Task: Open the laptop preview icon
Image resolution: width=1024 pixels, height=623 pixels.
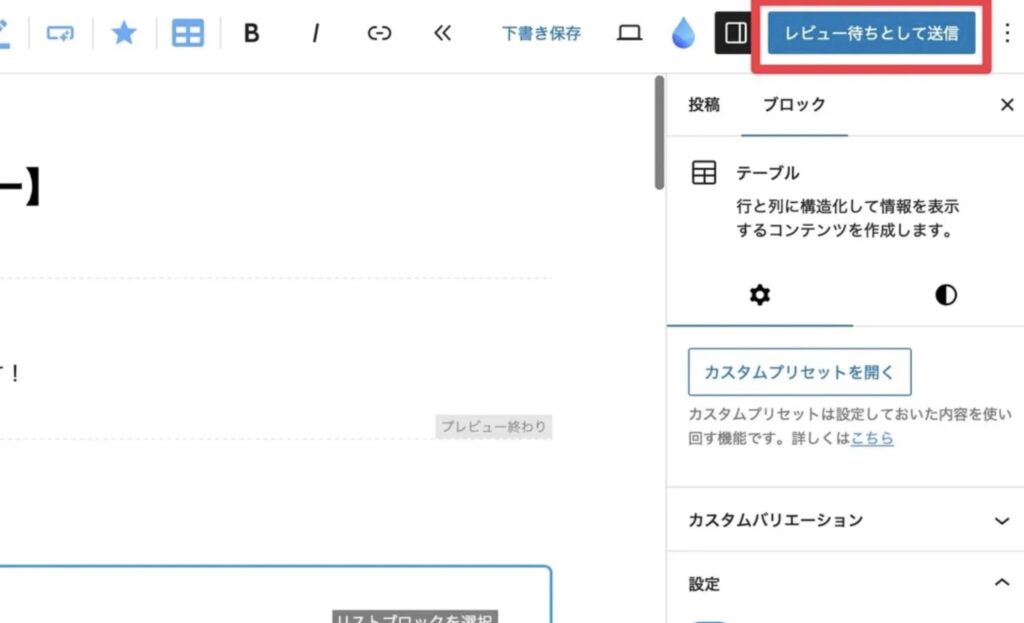Action: coord(629,34)
